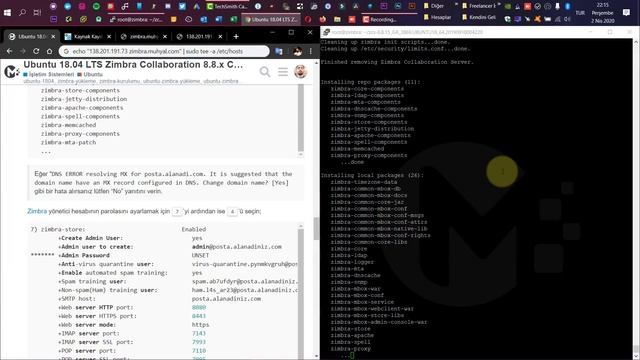The image size is (640, 360).
Task: Open the Chrome profile avatar
Action: pos(297,51)
